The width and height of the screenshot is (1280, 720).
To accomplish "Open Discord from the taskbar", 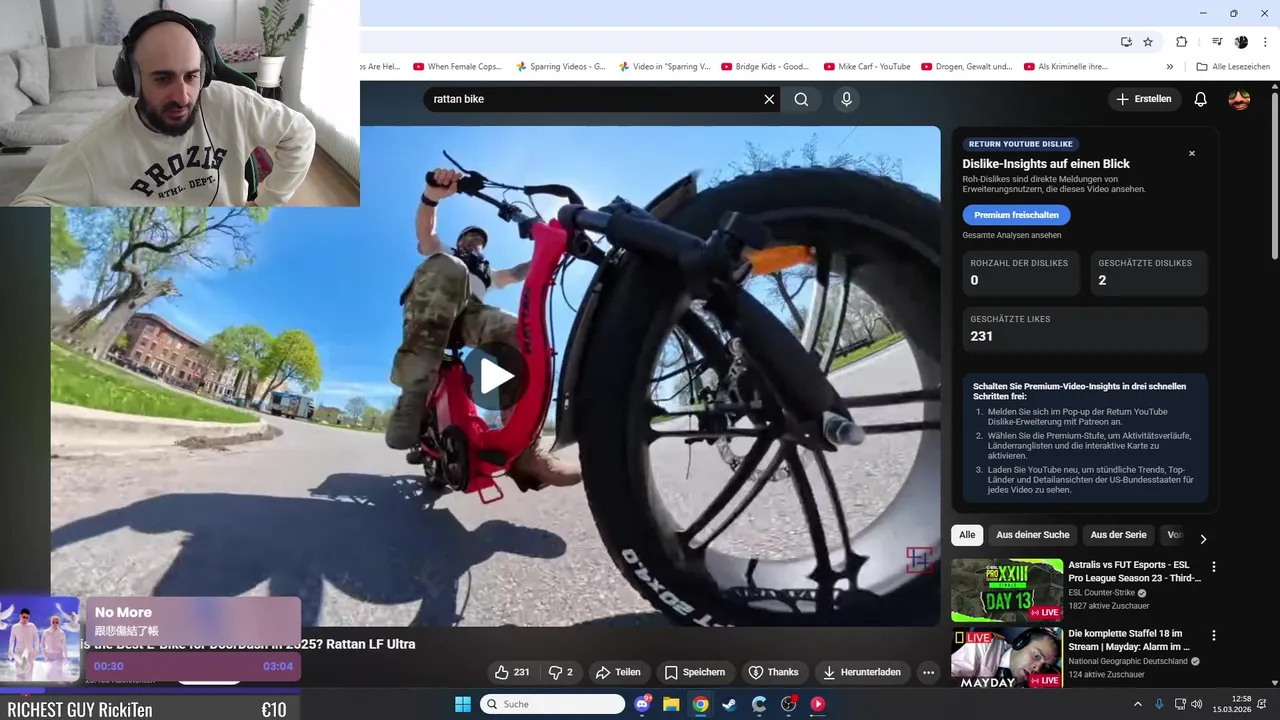I will click(642, 704).
